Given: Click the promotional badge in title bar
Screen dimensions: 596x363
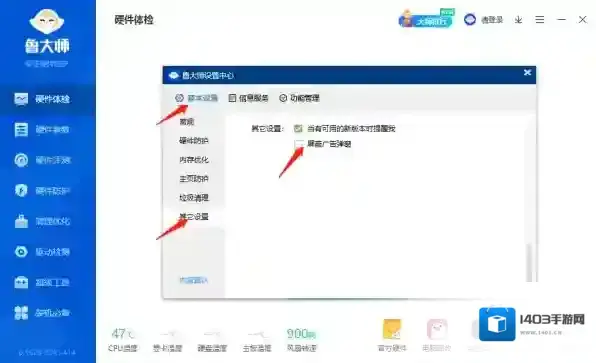Looking at the screenshot, I should coord(426,19).
